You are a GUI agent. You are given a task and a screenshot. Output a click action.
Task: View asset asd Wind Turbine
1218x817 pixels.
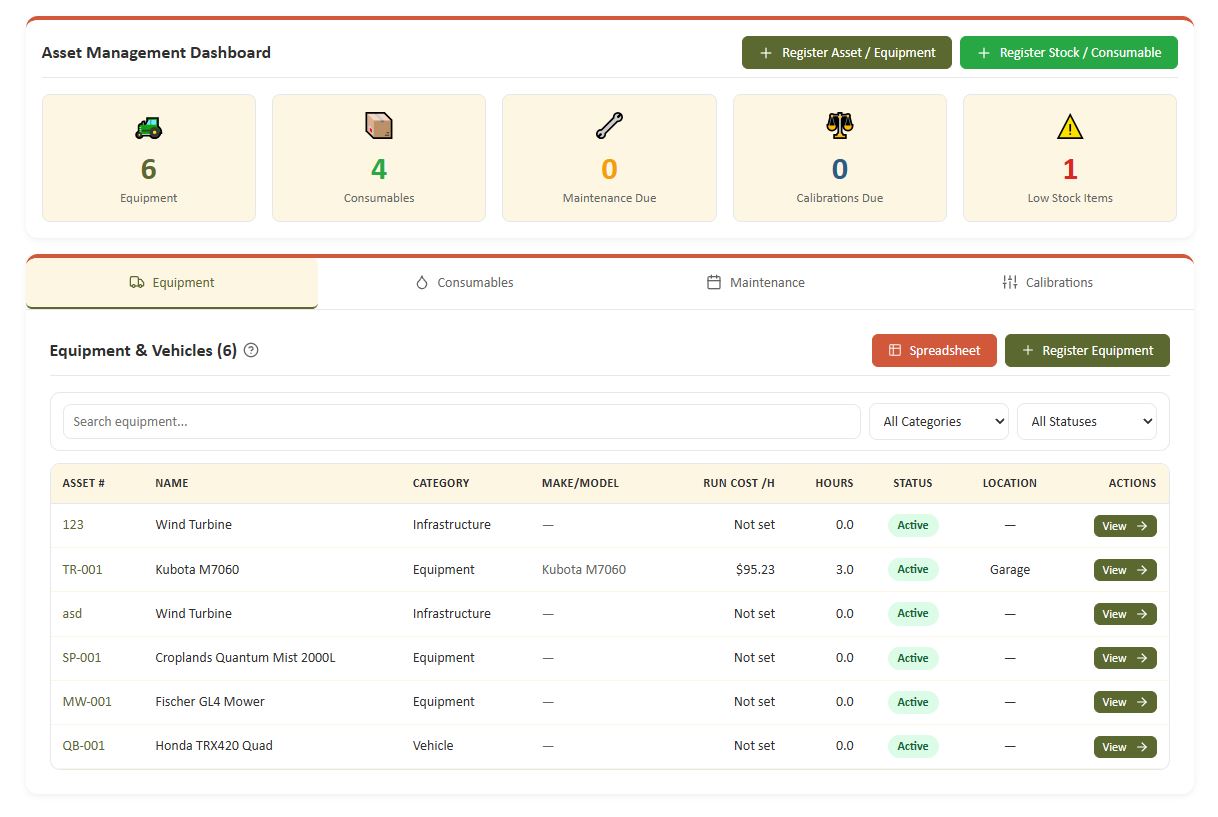pyautogui.click(x=1125, y=614)
